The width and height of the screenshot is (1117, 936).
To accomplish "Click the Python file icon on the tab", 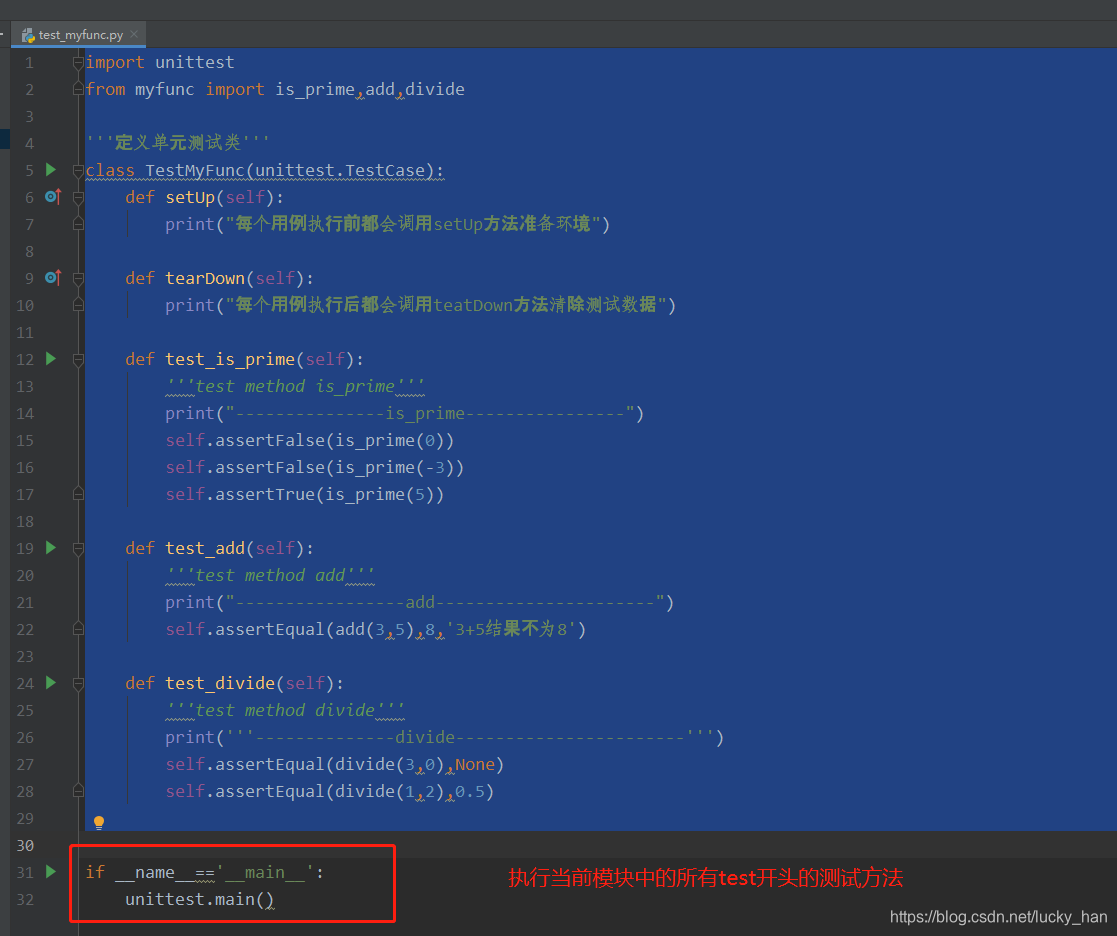I will coord(28,35).
